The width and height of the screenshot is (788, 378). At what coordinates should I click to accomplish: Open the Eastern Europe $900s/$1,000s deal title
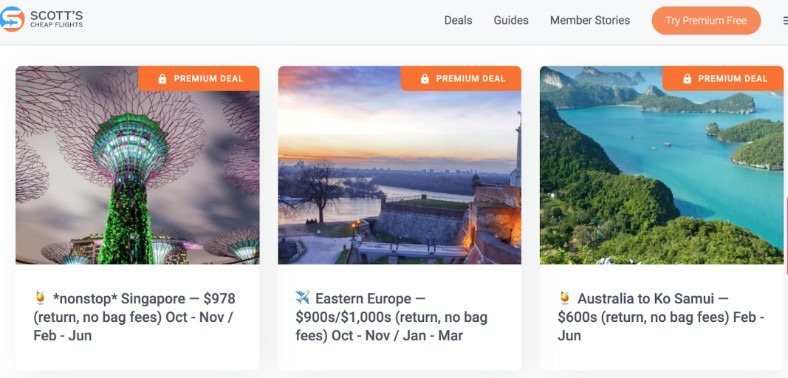[x=391, y=317]
